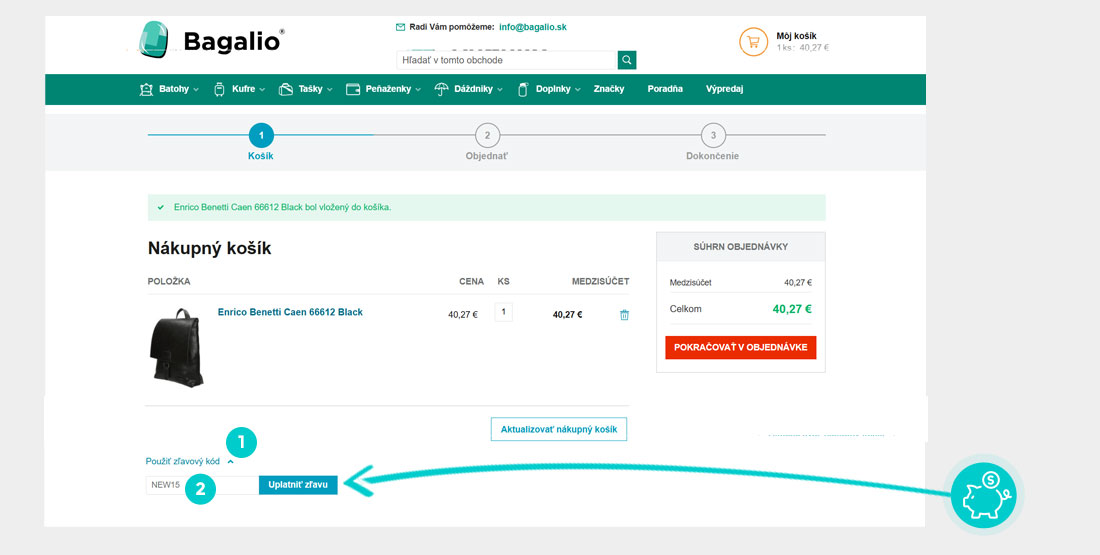
Task: Open Enrico Benetti Caen 66612 Black link
Action: 290,312
